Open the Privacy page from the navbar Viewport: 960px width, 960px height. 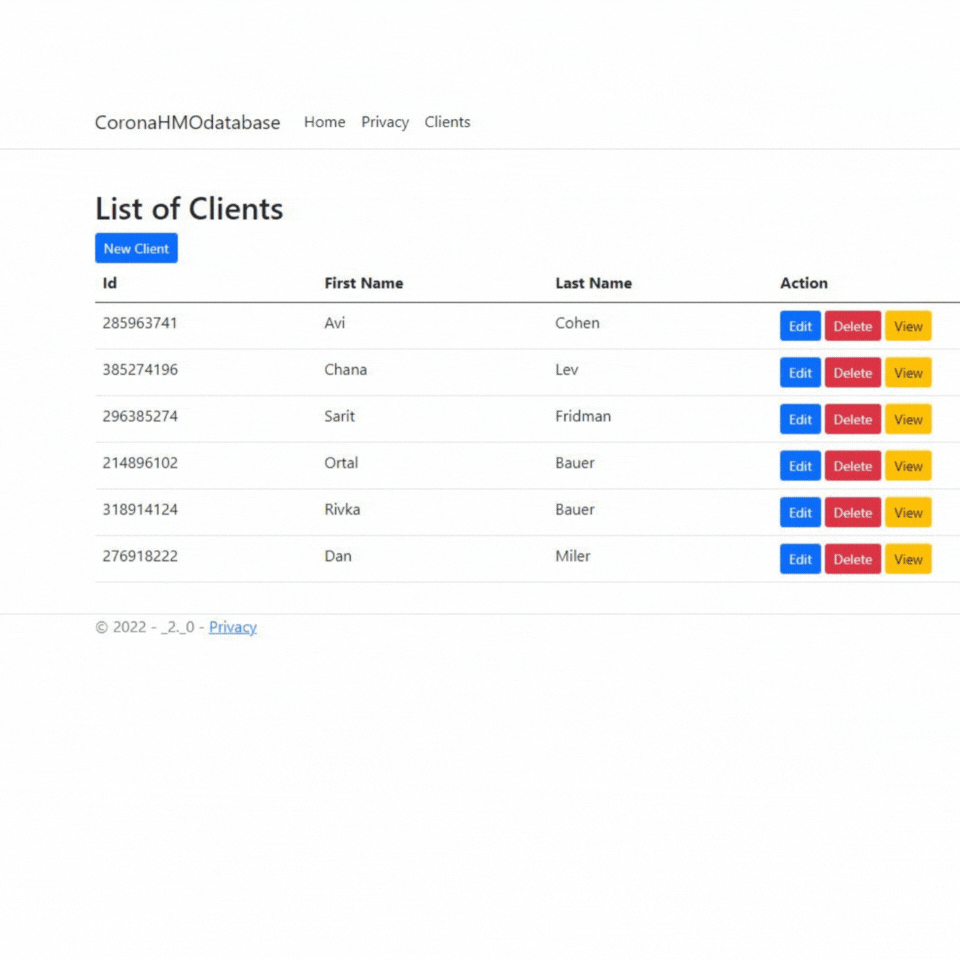[x=385, y=122]
